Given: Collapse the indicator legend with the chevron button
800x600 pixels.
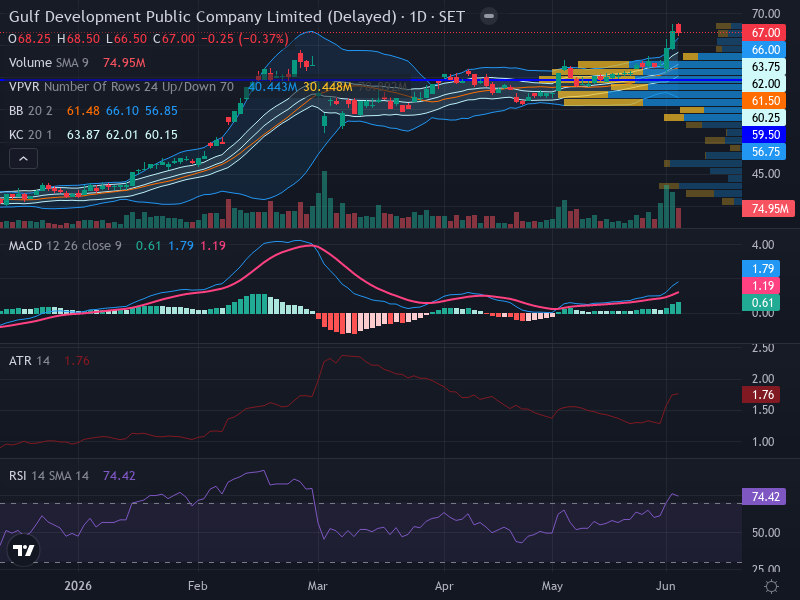Looking at the screenshot, I should click(23, 159).
